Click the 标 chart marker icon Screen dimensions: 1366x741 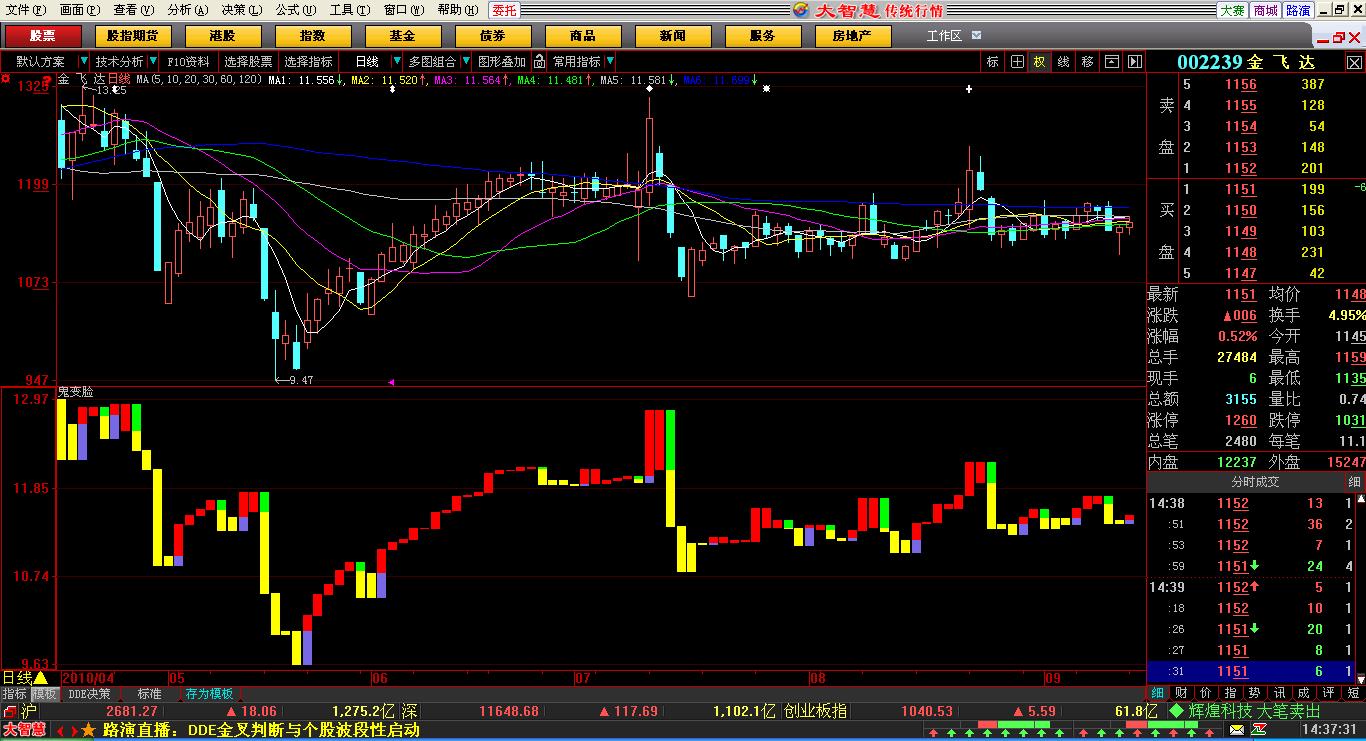(x=993, y=62)
